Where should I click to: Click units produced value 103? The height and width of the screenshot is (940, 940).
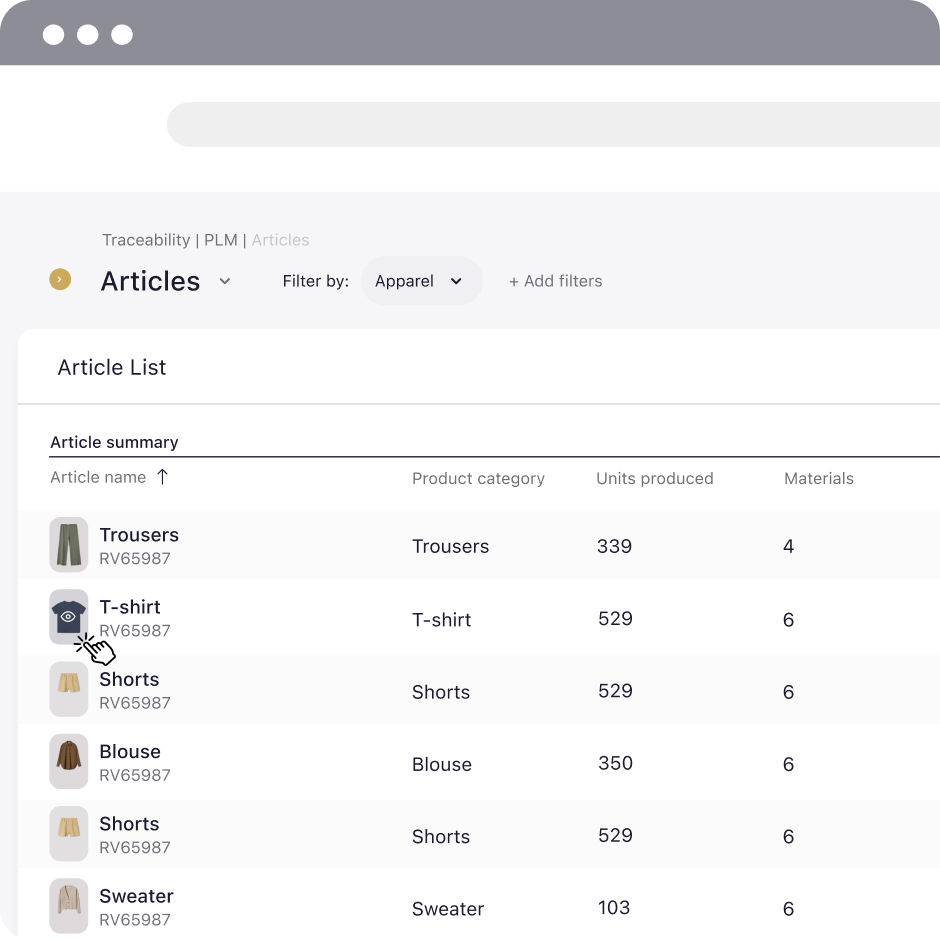(614, 908)
